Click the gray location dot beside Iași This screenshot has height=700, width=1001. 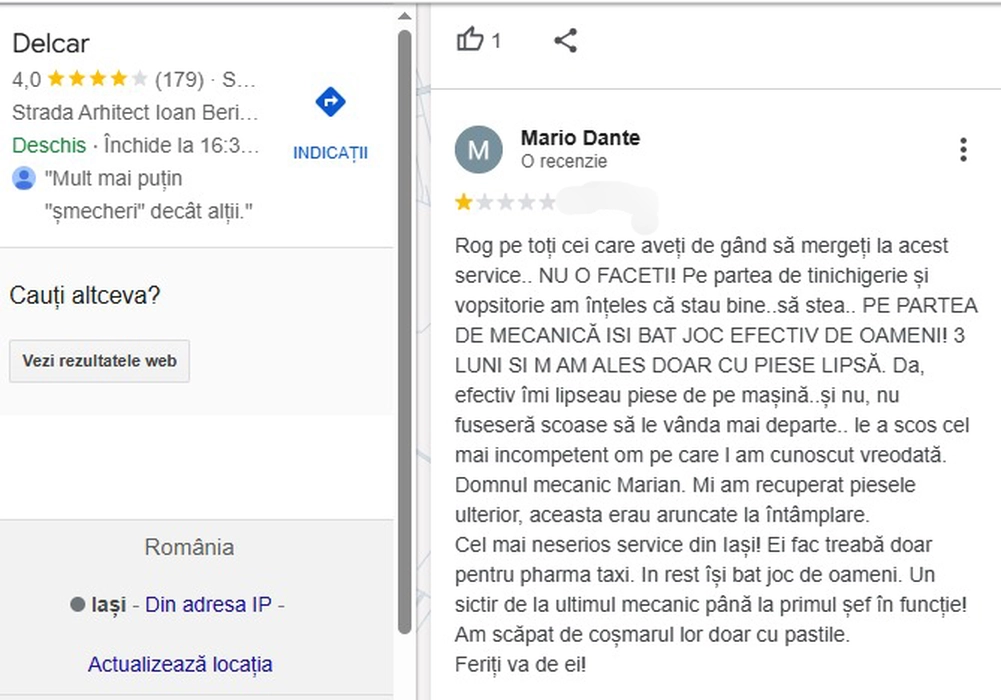click(x=77, y=605)
